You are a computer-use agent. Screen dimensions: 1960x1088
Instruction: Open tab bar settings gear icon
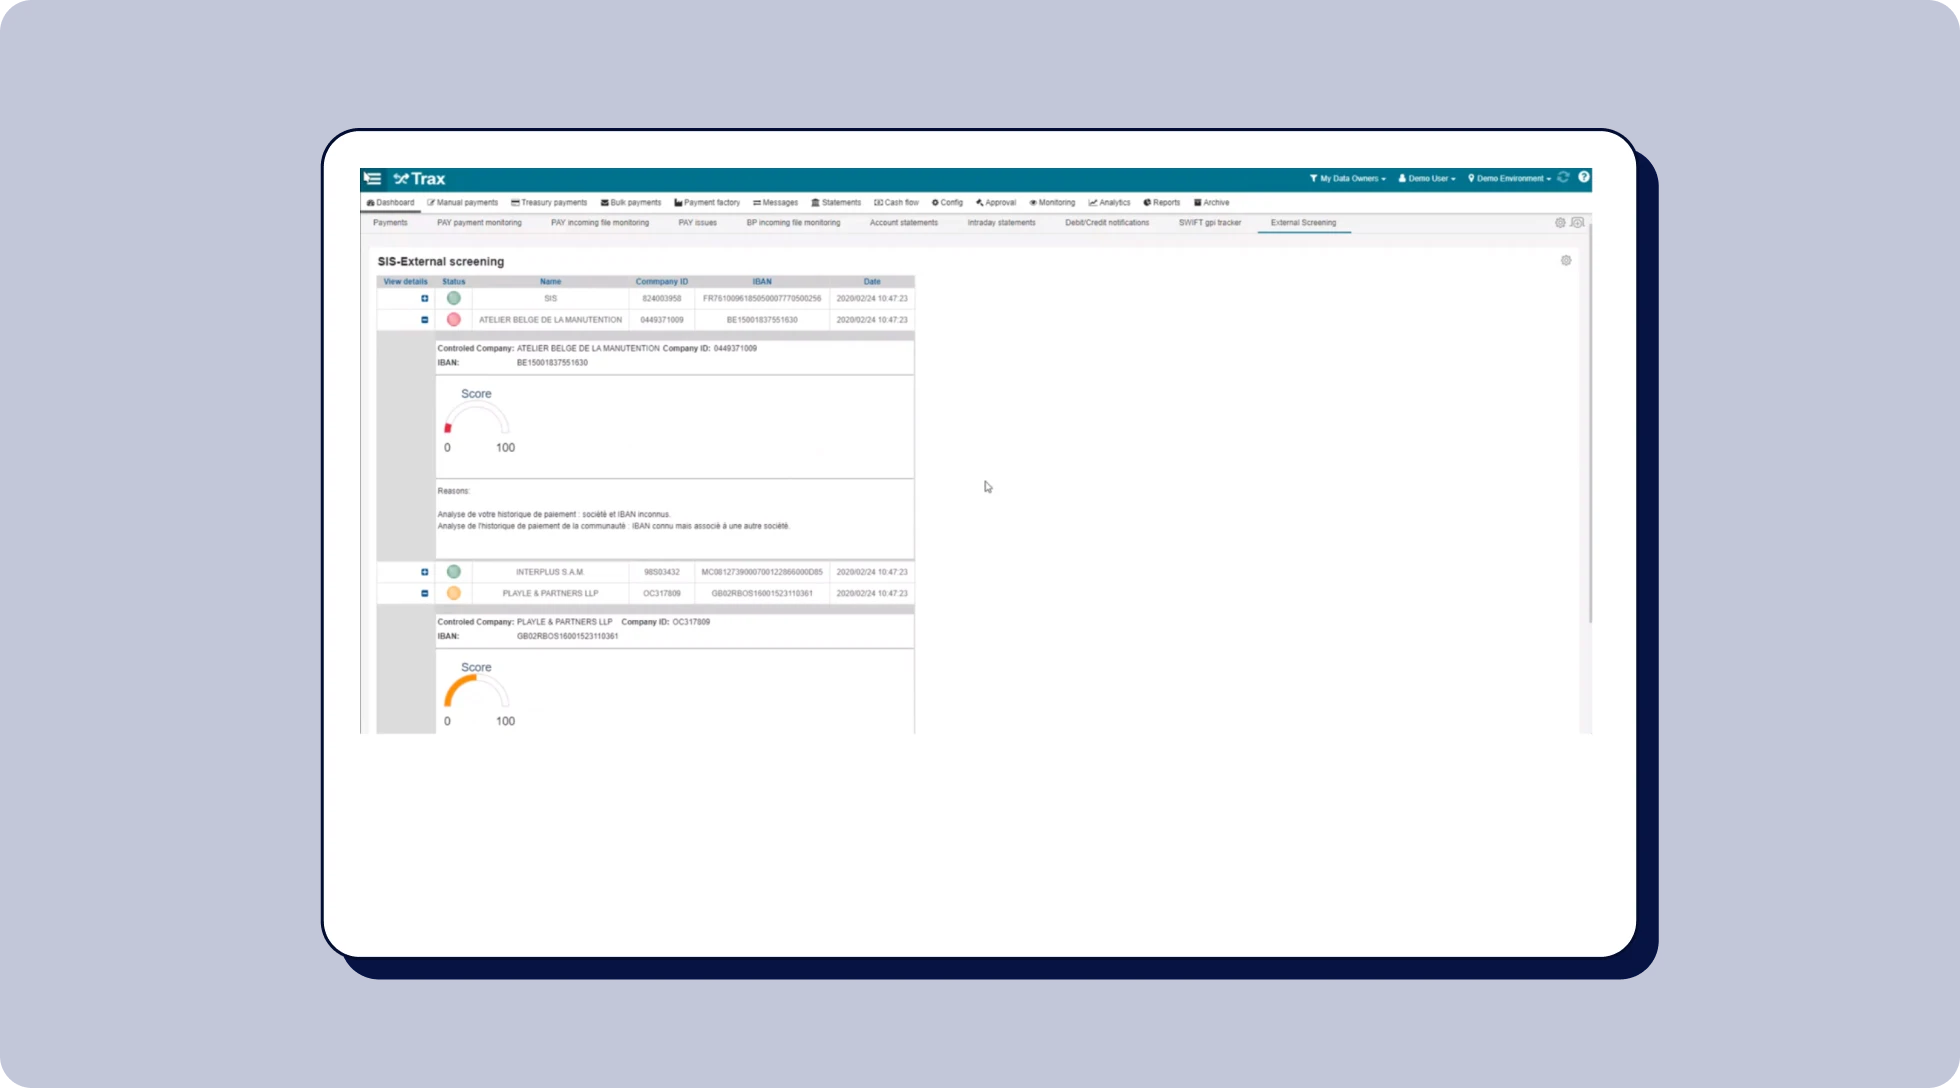tap(1559, 223)
